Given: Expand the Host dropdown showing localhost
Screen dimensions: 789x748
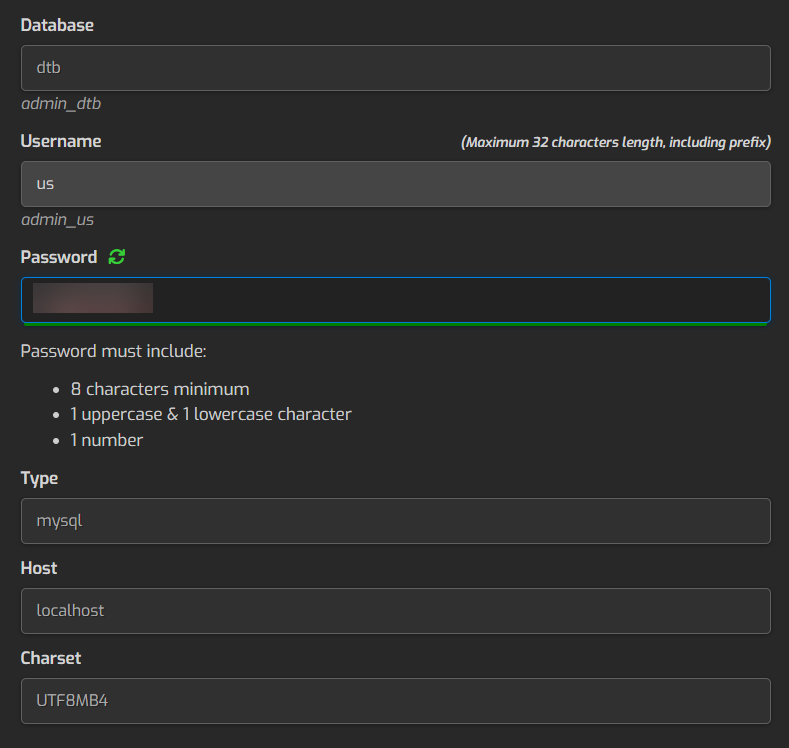Looking at the screenshot, I should point(395,610).
